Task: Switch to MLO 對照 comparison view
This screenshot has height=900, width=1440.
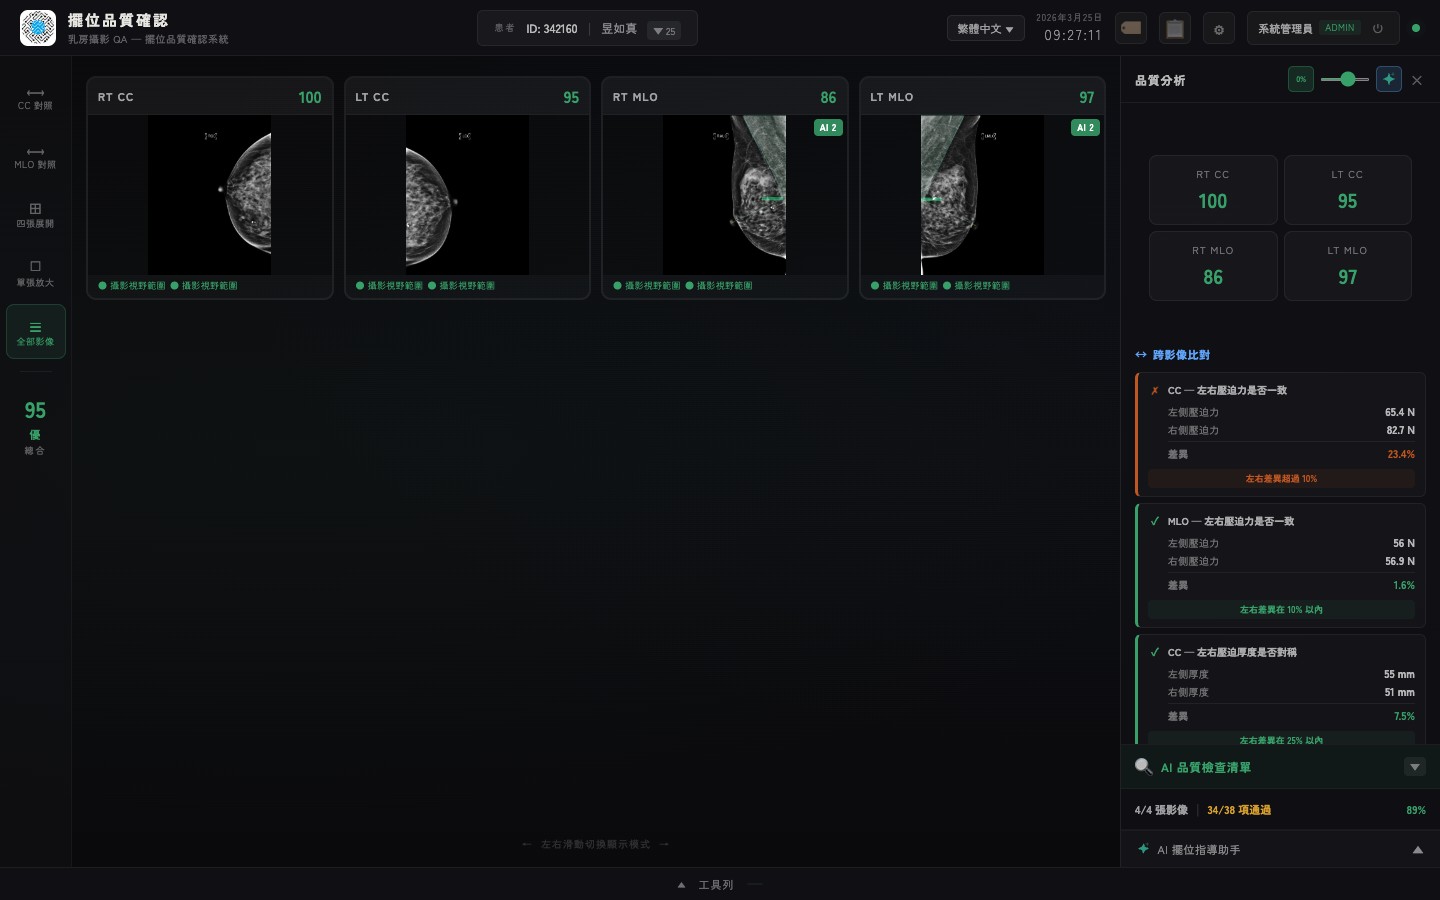Action: click(x=35, y=157)
